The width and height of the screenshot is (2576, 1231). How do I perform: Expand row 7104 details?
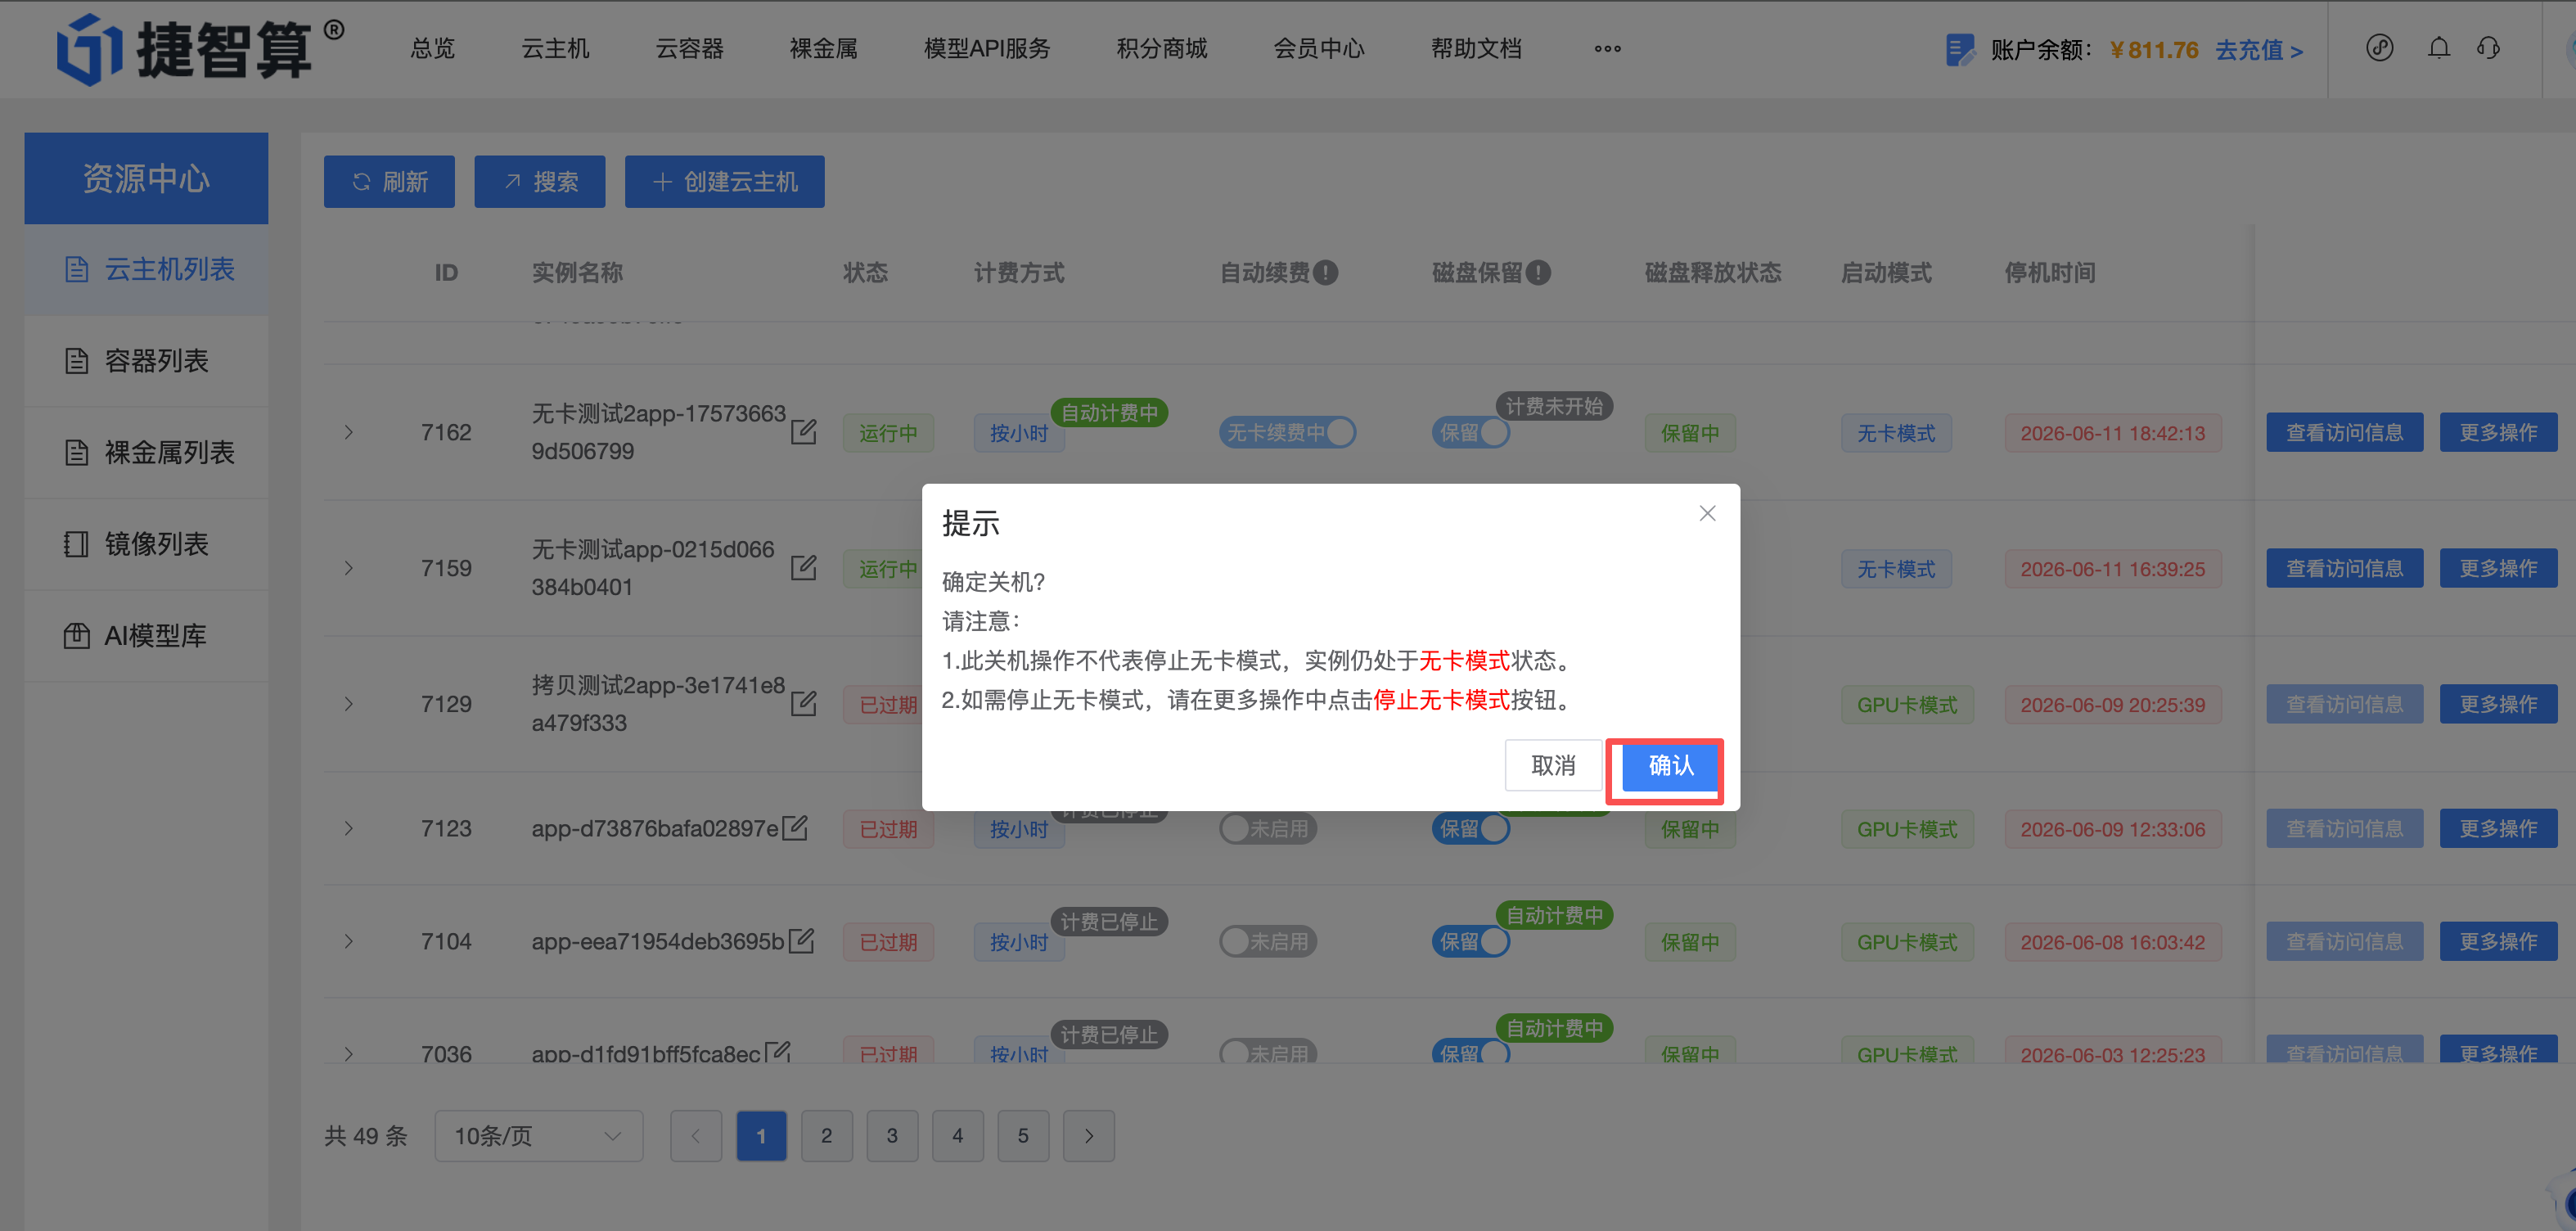[349, 941]
